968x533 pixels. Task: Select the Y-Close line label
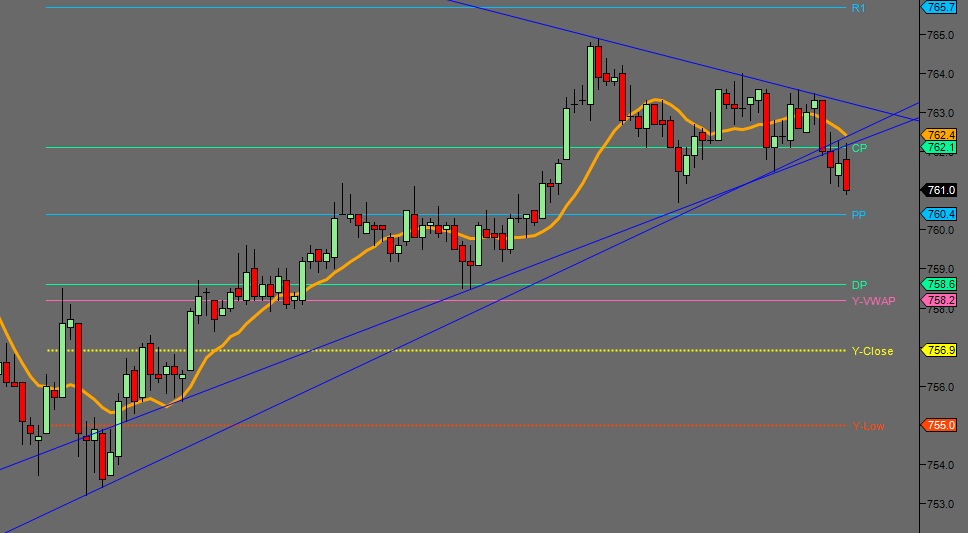coord(872,351)
